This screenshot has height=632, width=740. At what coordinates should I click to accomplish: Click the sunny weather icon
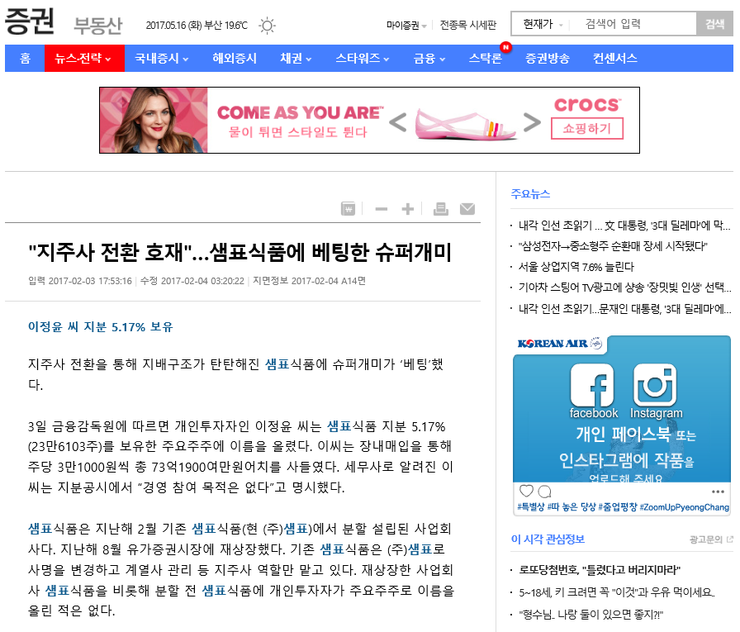pyautogui.click(x=267, y=25)
